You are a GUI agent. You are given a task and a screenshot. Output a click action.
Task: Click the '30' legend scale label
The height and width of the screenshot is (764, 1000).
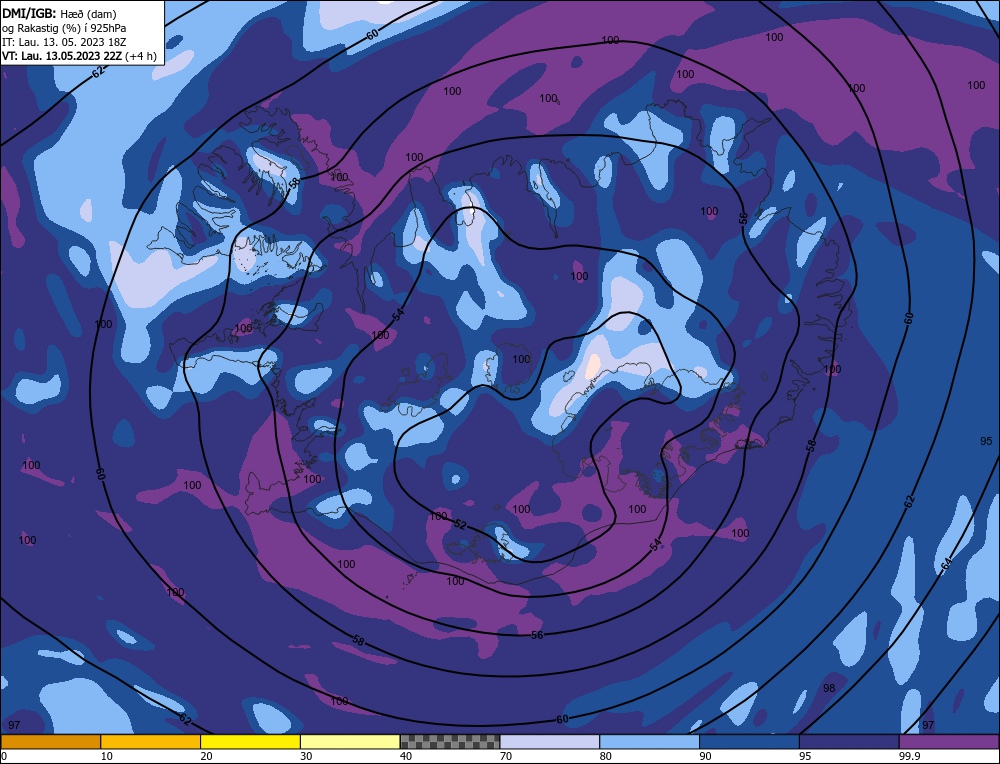coord(306,756)
